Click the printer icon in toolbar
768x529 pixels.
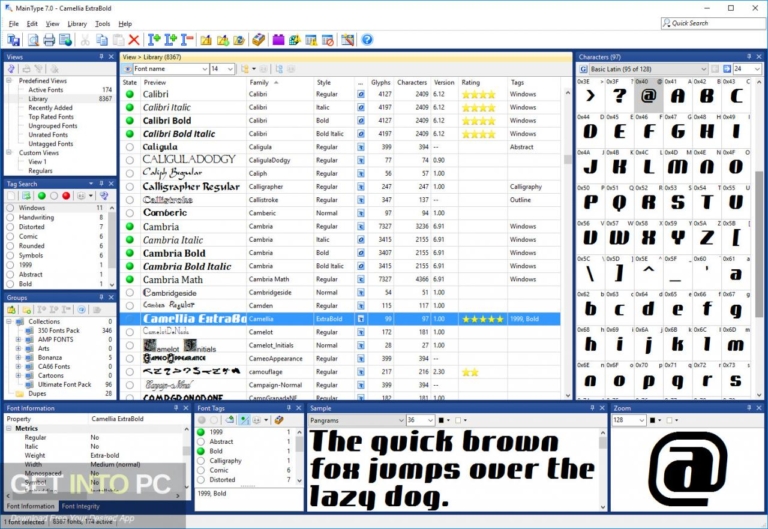point(49,40)
